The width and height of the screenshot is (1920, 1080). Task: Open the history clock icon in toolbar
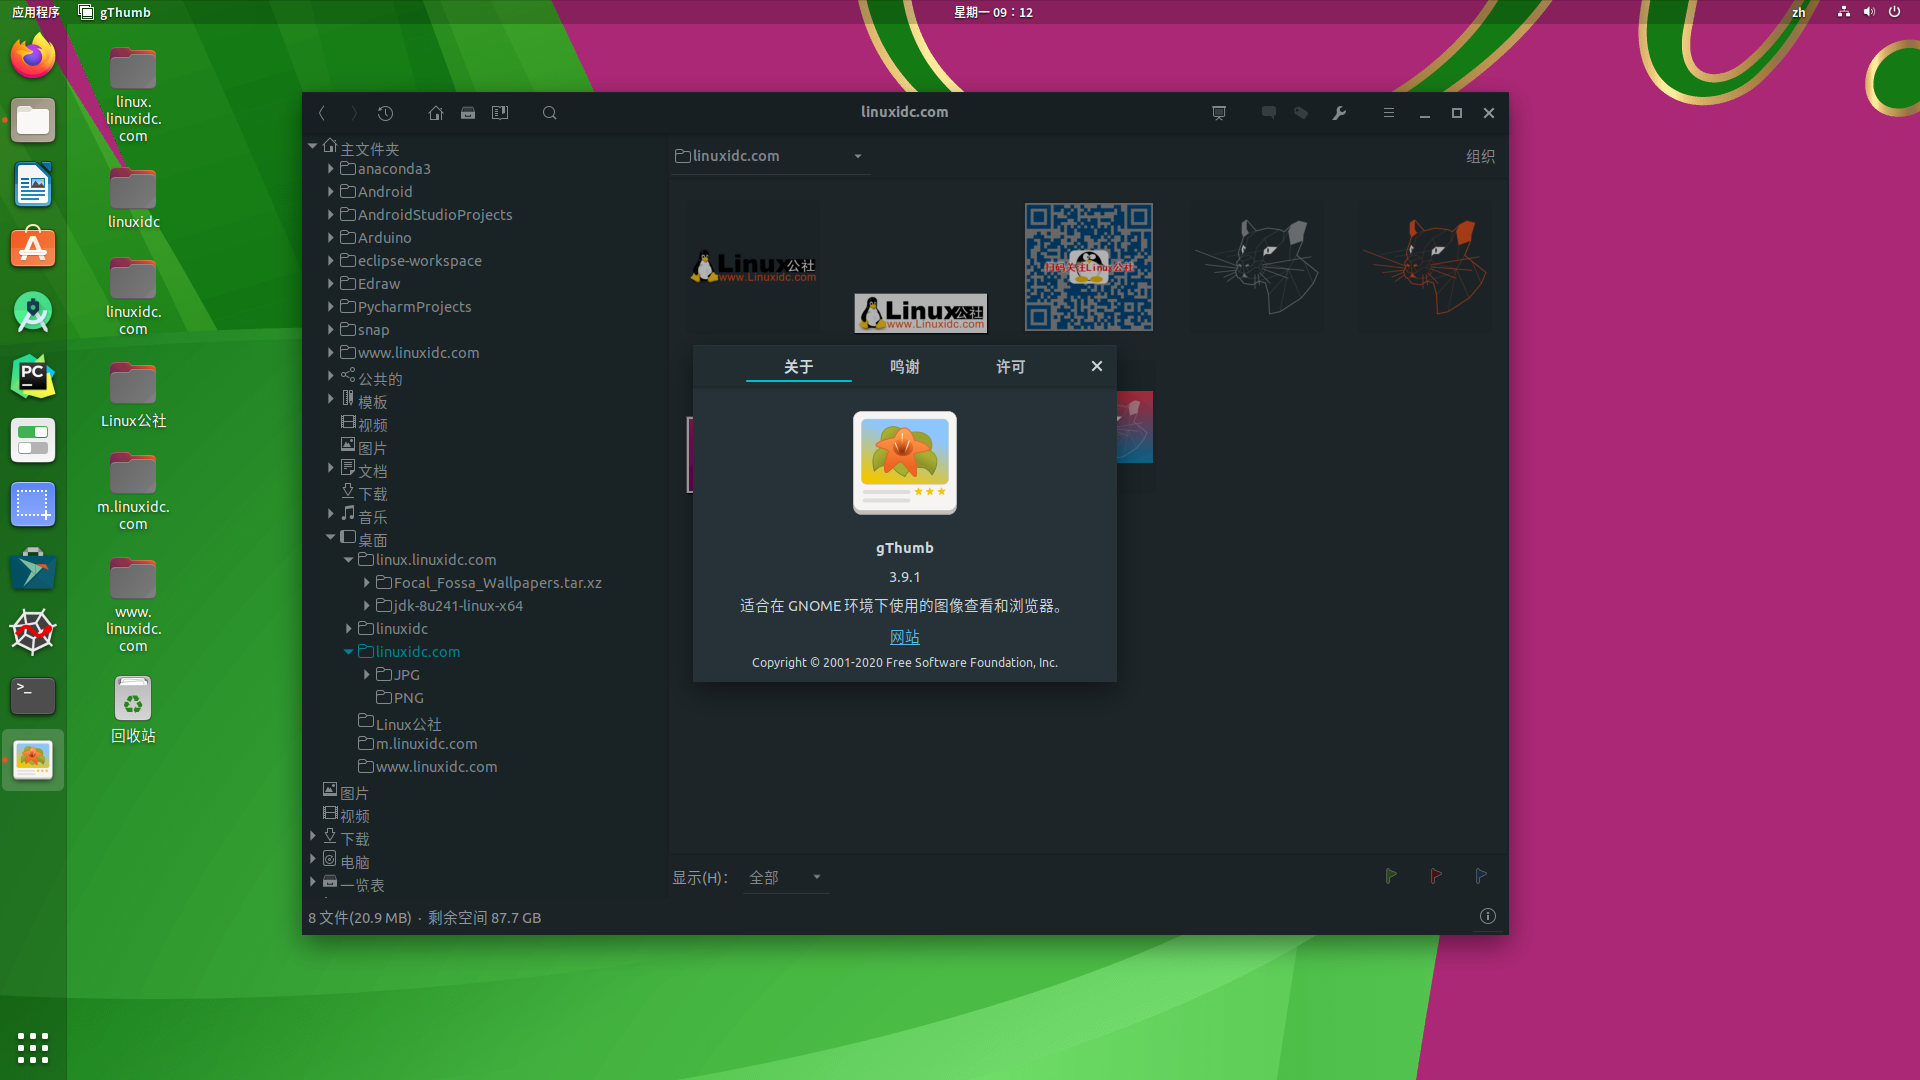tap(385, 113)
